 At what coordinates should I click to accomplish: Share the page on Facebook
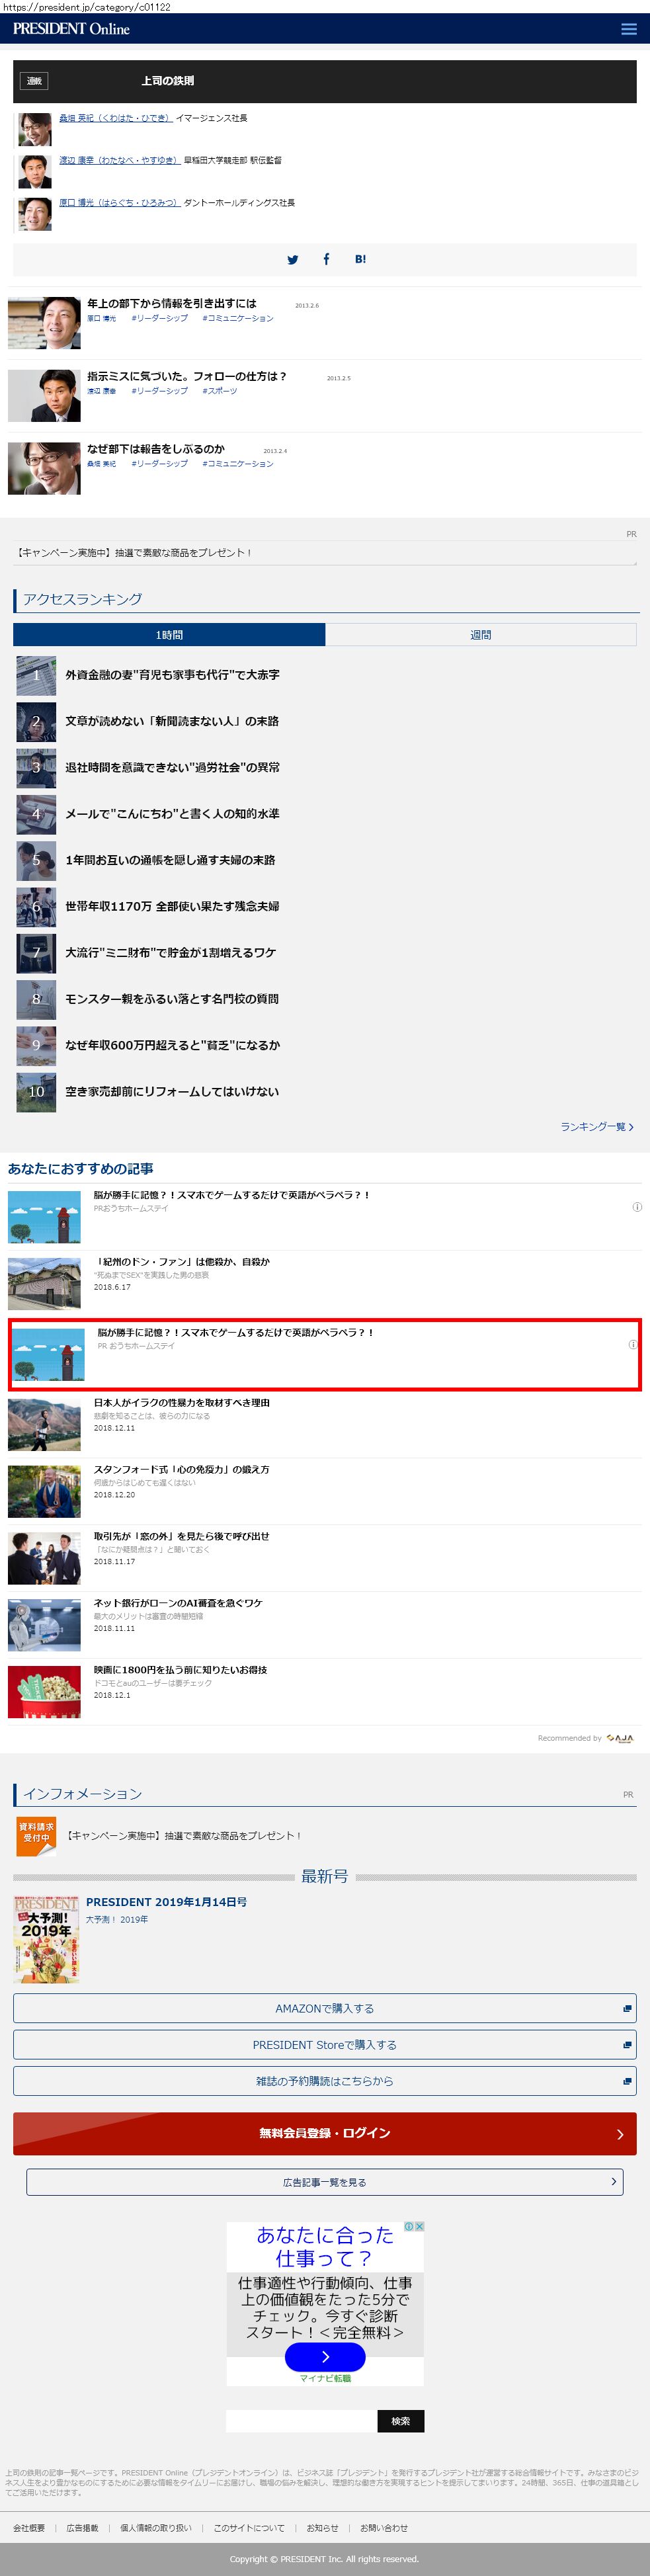(326, 259)
